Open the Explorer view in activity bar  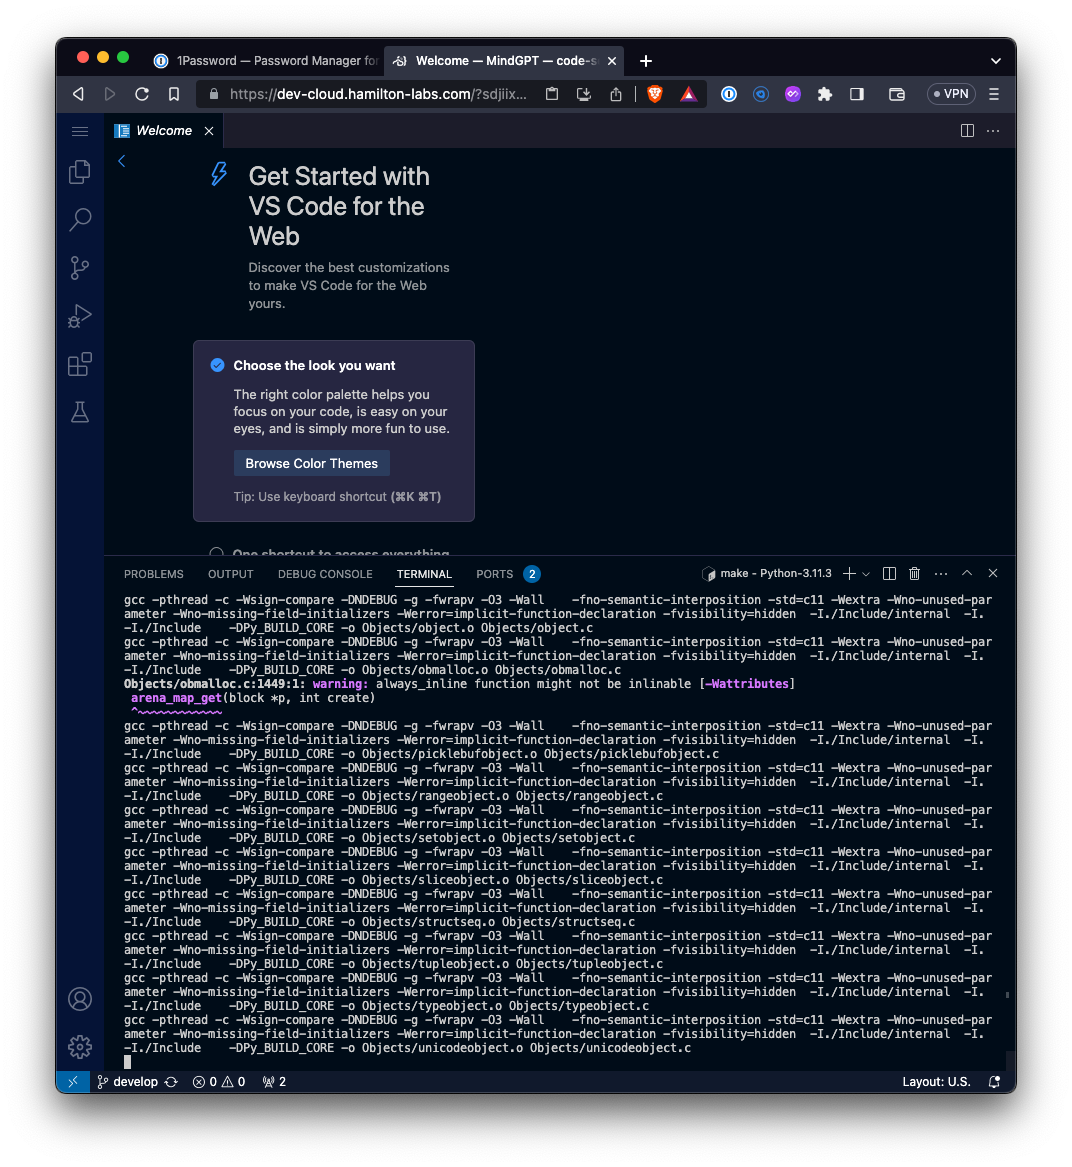[x=80, y=172]
